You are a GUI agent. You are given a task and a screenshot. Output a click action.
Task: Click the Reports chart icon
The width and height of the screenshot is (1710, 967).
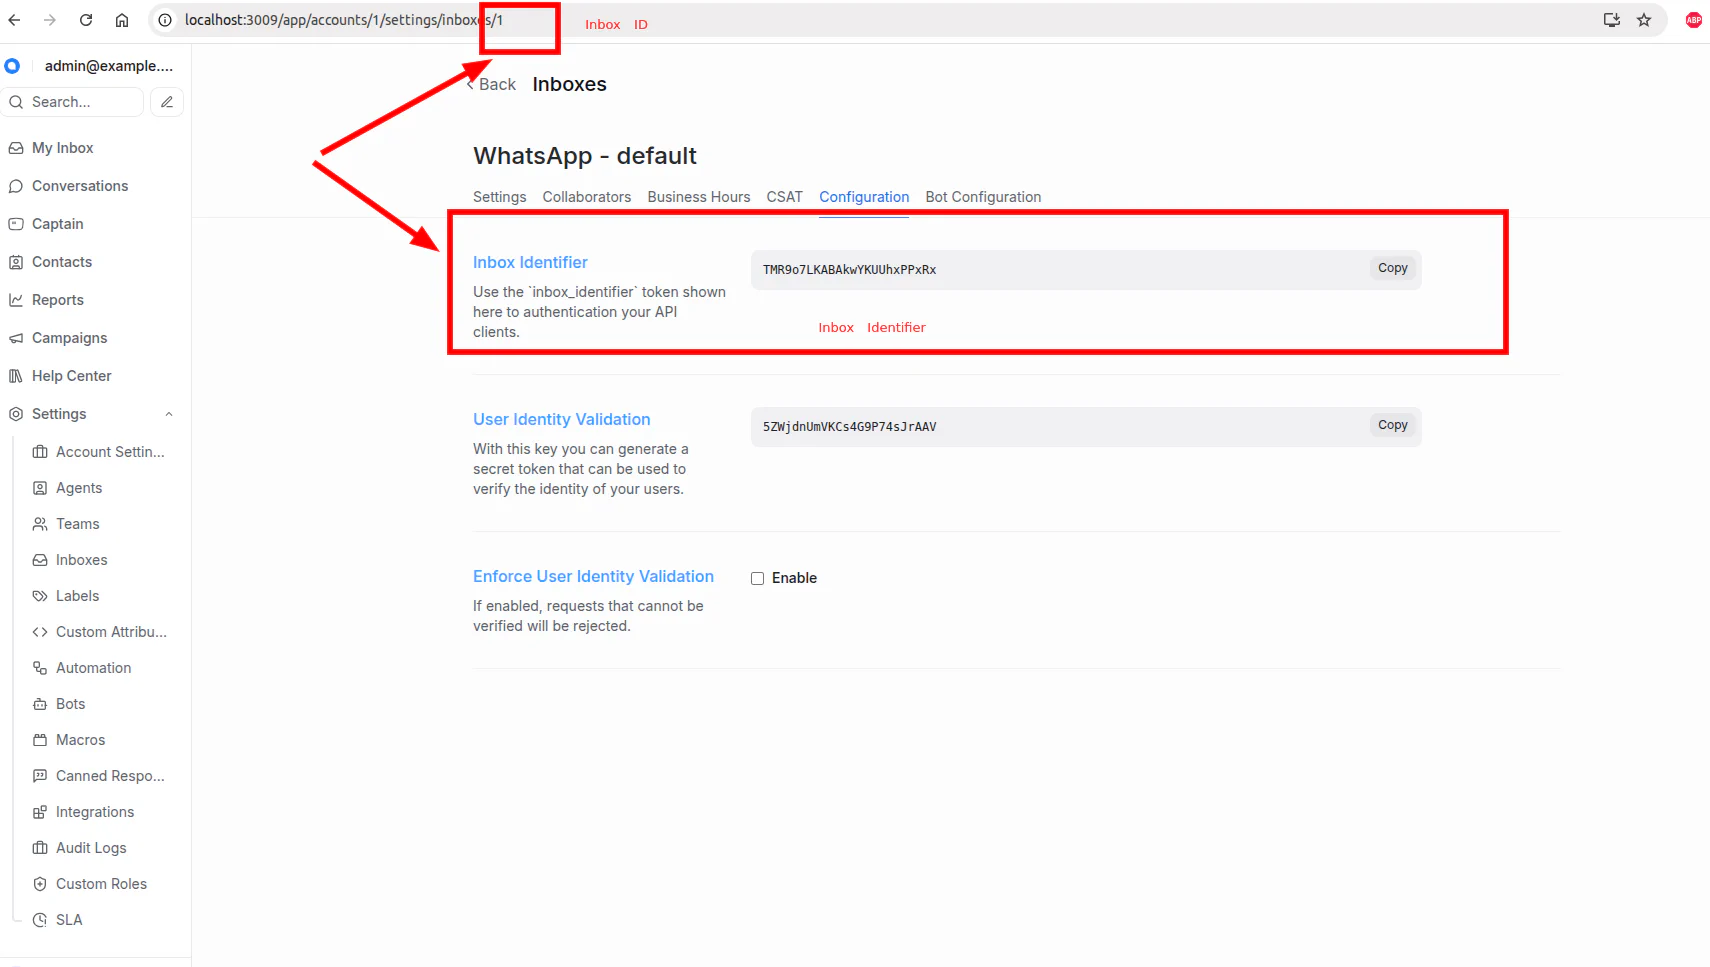16,300
